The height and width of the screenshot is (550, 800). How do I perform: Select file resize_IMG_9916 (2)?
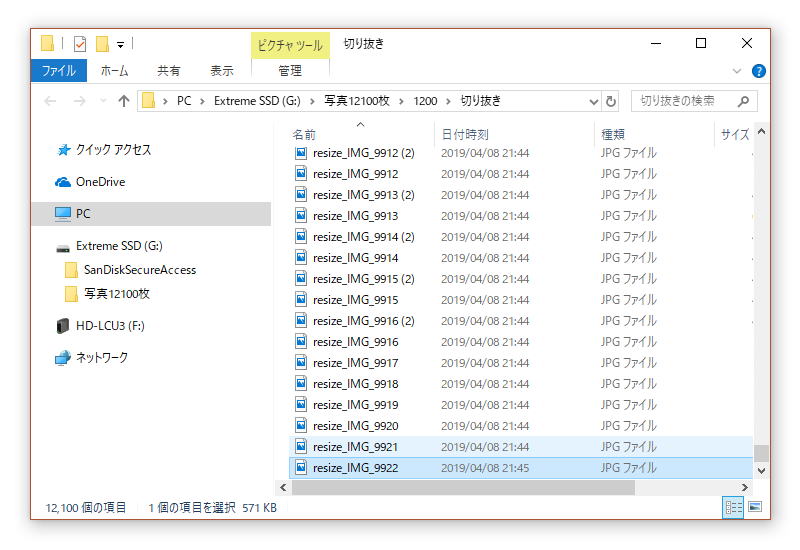click(363, 321)
